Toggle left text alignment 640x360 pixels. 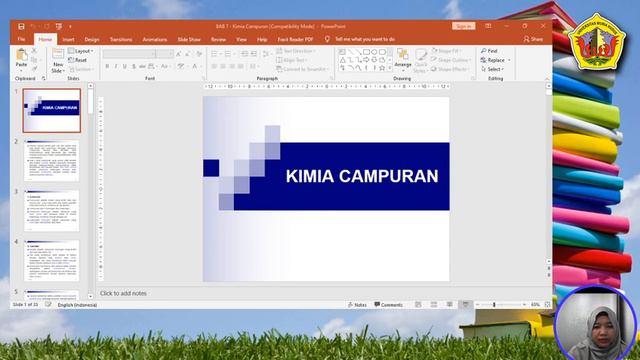click(214, 66)
